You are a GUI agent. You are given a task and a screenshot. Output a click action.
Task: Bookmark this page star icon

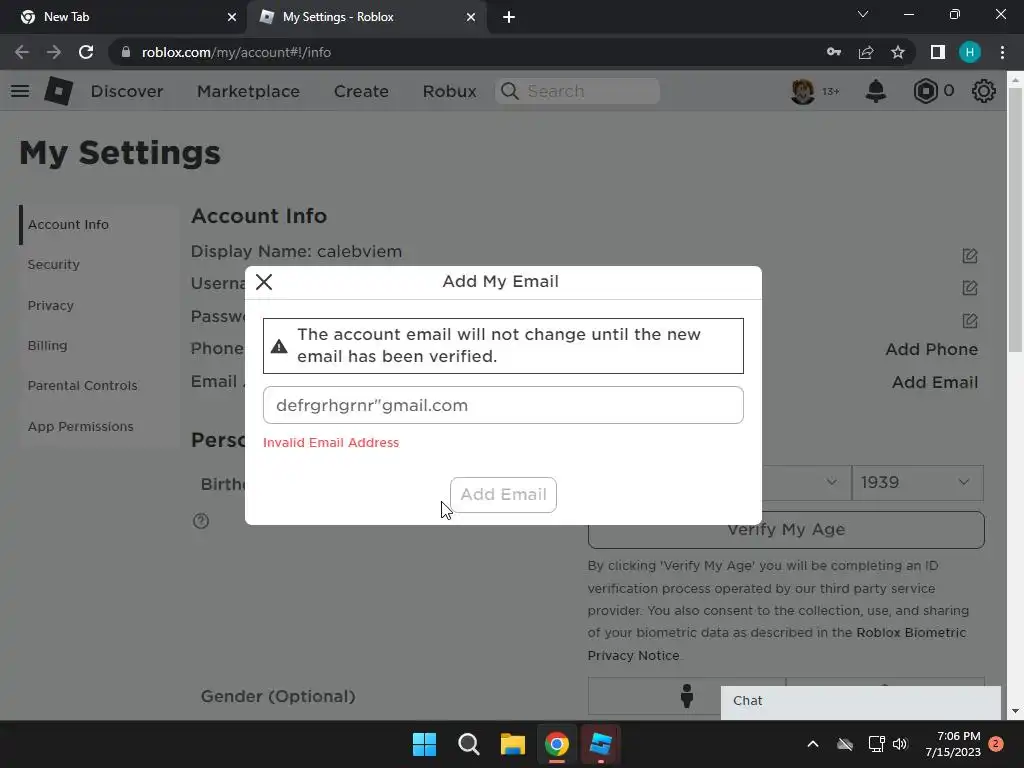click(x=898, y=52)
